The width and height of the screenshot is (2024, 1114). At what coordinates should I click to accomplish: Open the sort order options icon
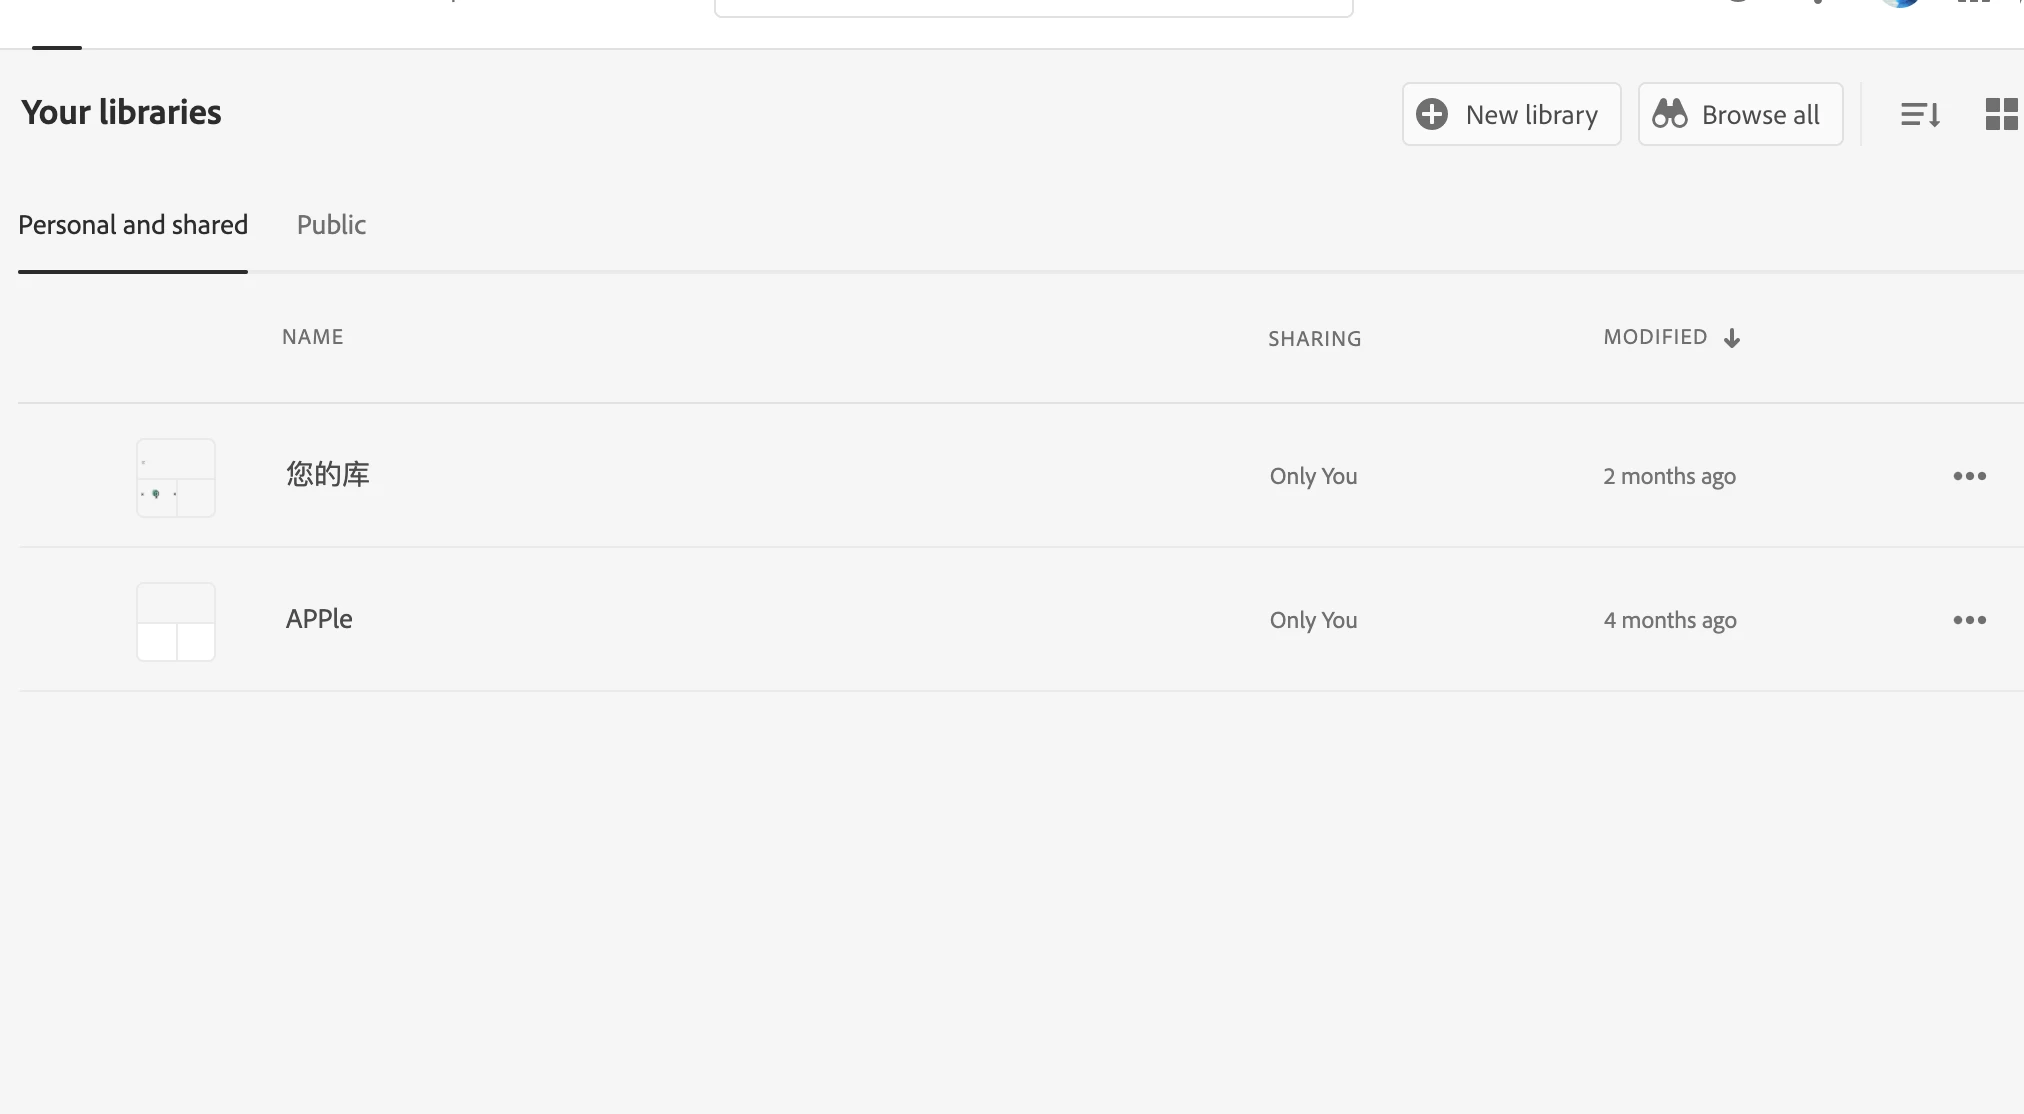(1920, 114)
